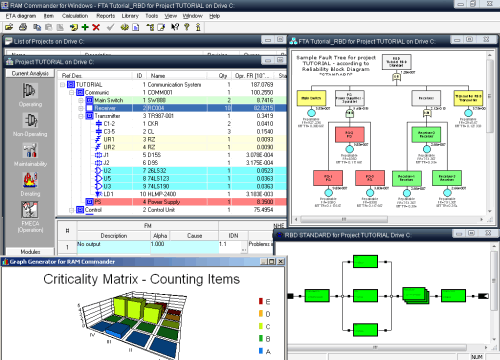This screenshot has width=500, height=360.
Task: Click the printer toolbar icon
Action: coord(23,27)
